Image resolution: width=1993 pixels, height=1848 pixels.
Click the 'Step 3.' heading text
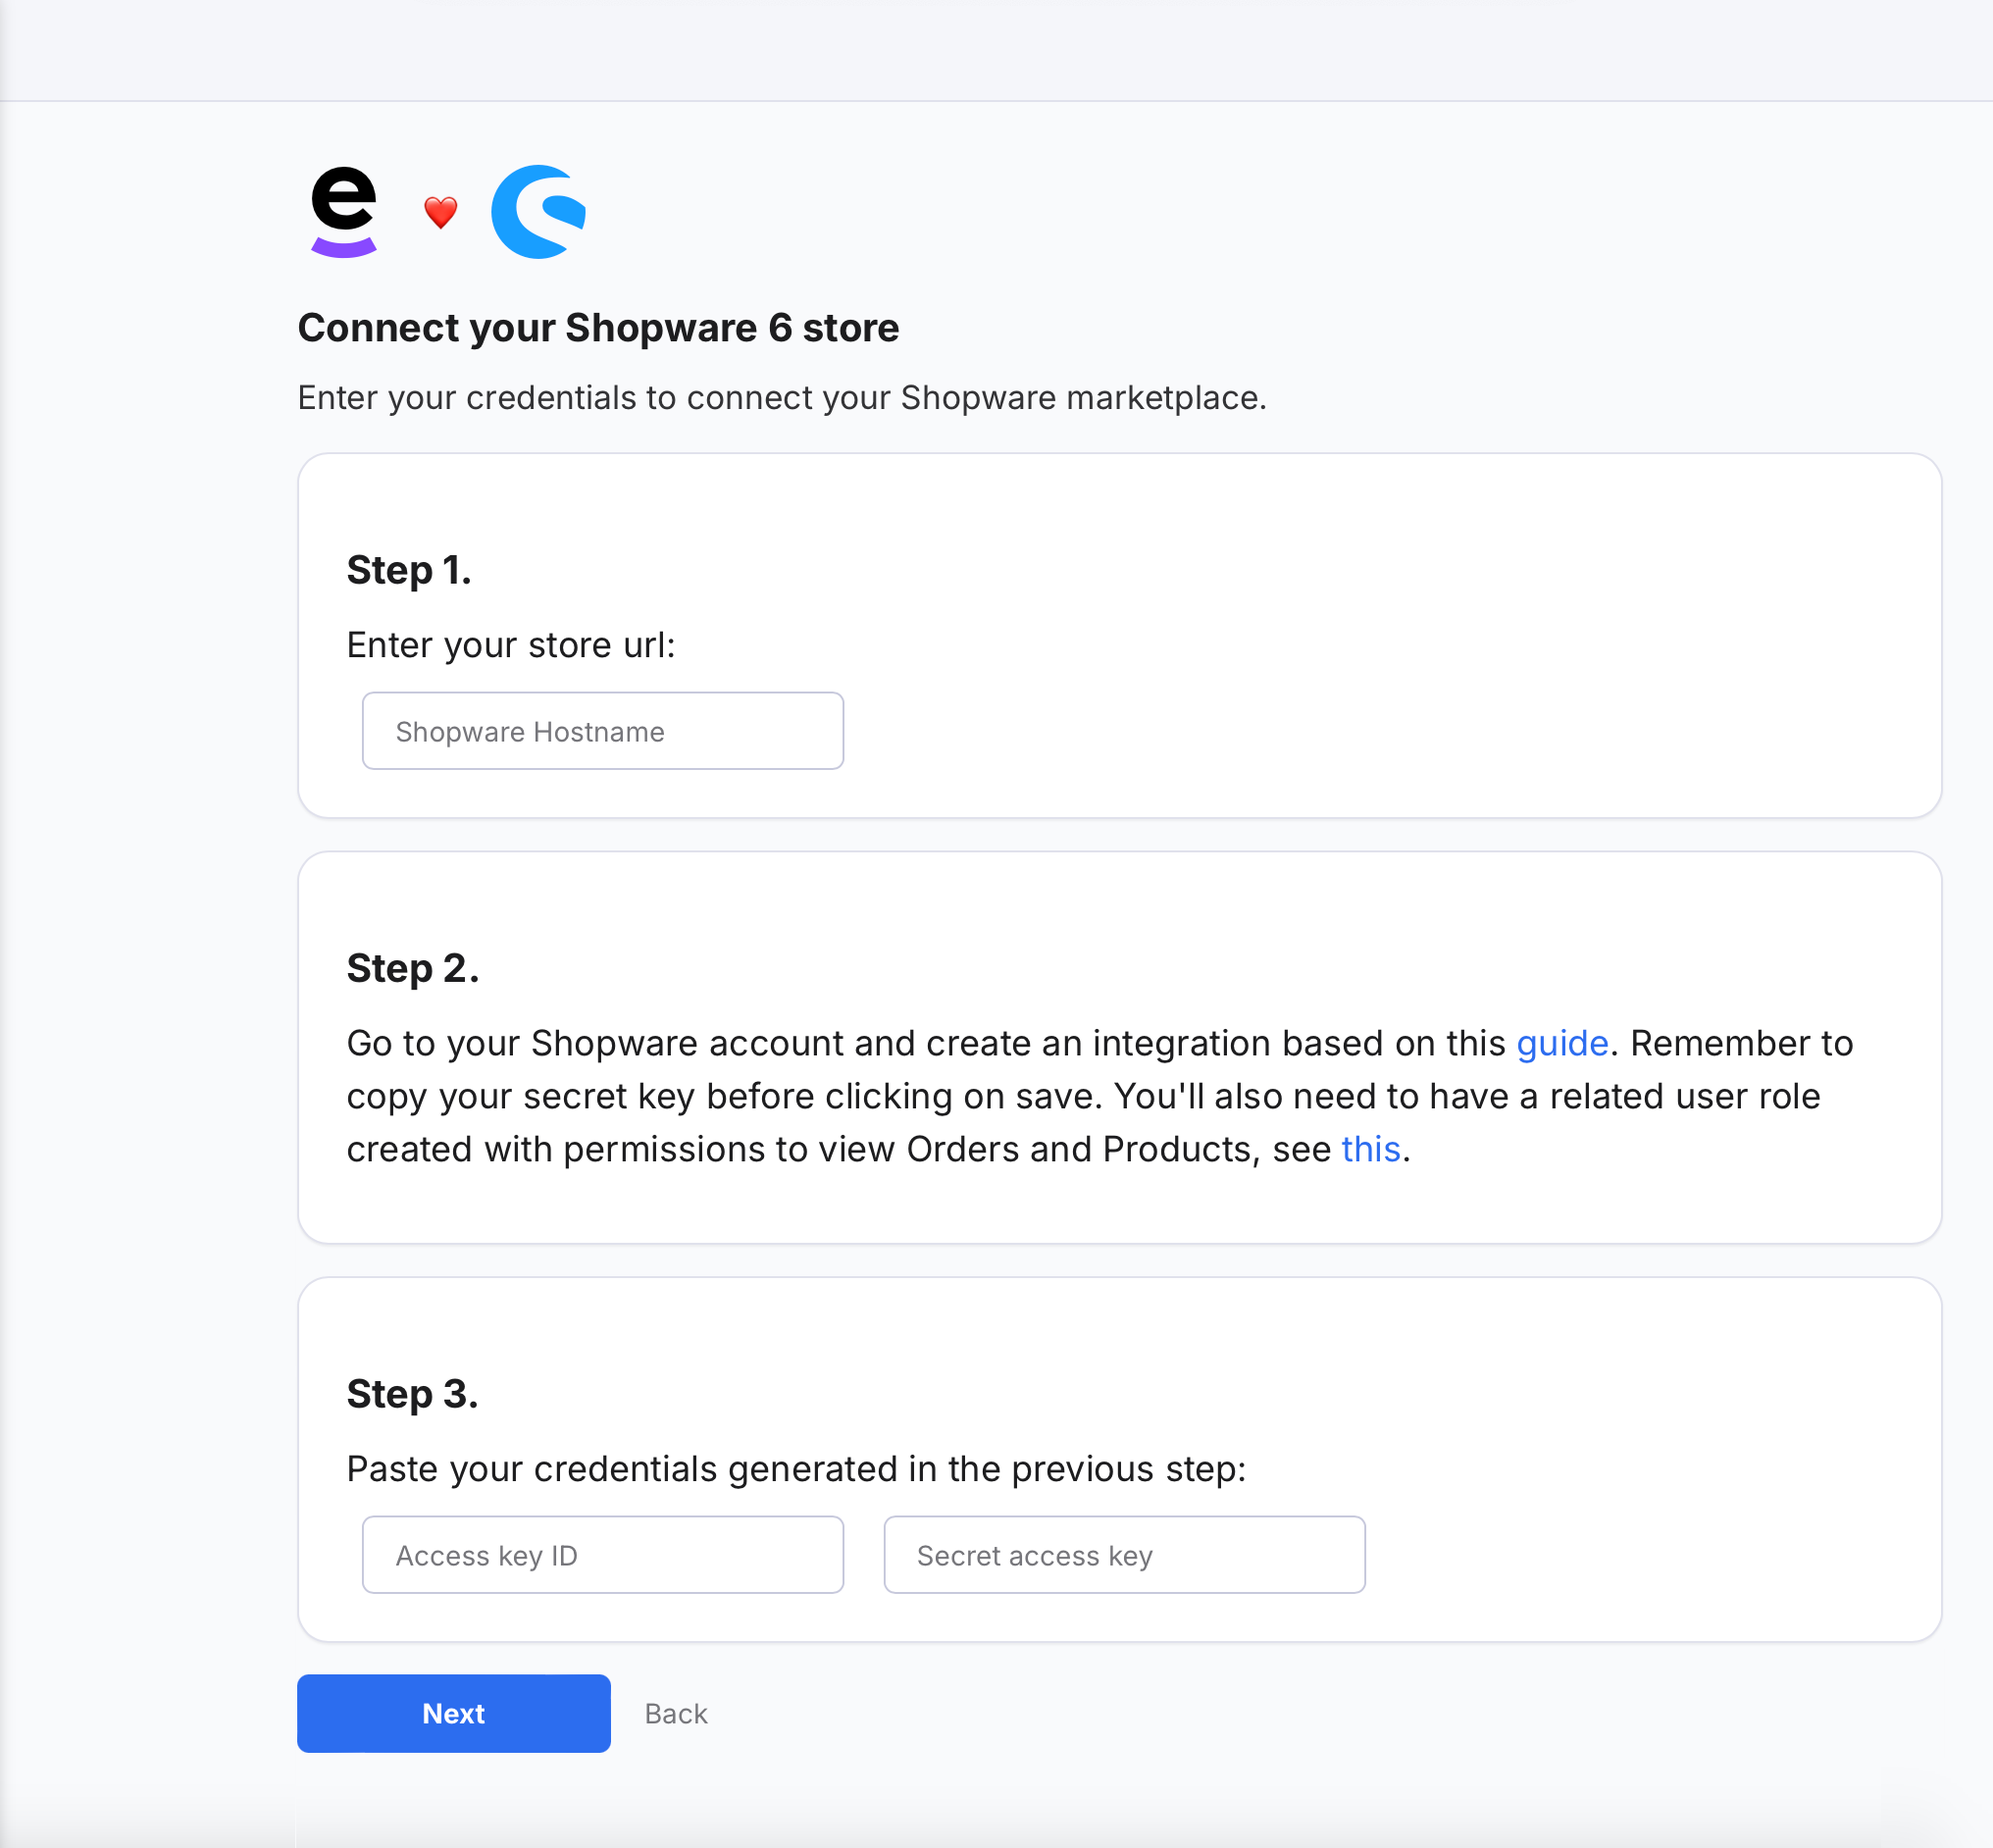point(413,1394)
